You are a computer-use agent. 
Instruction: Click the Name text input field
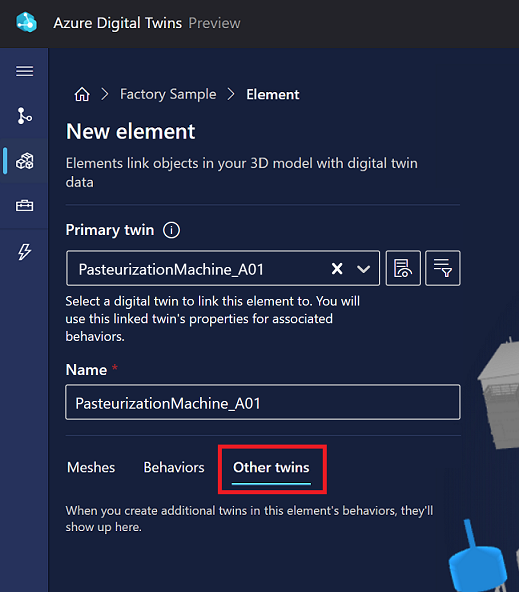[x=263, y=402]
